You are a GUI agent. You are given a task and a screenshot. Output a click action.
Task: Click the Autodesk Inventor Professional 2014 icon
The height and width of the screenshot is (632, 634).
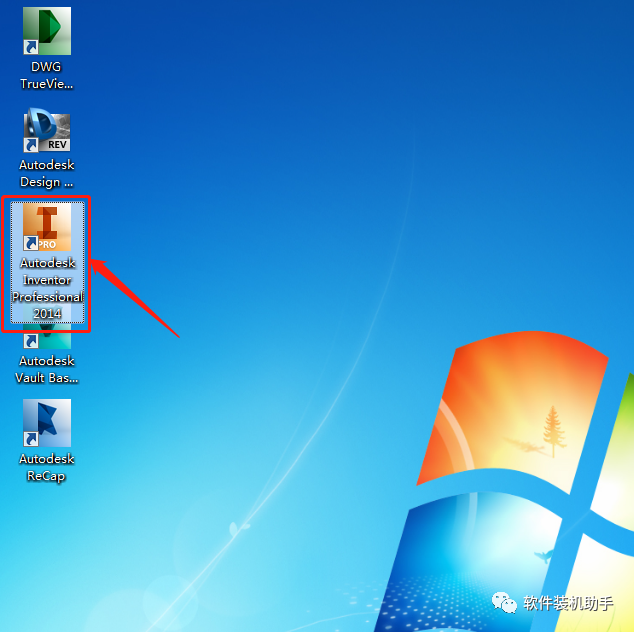[47, 227]
